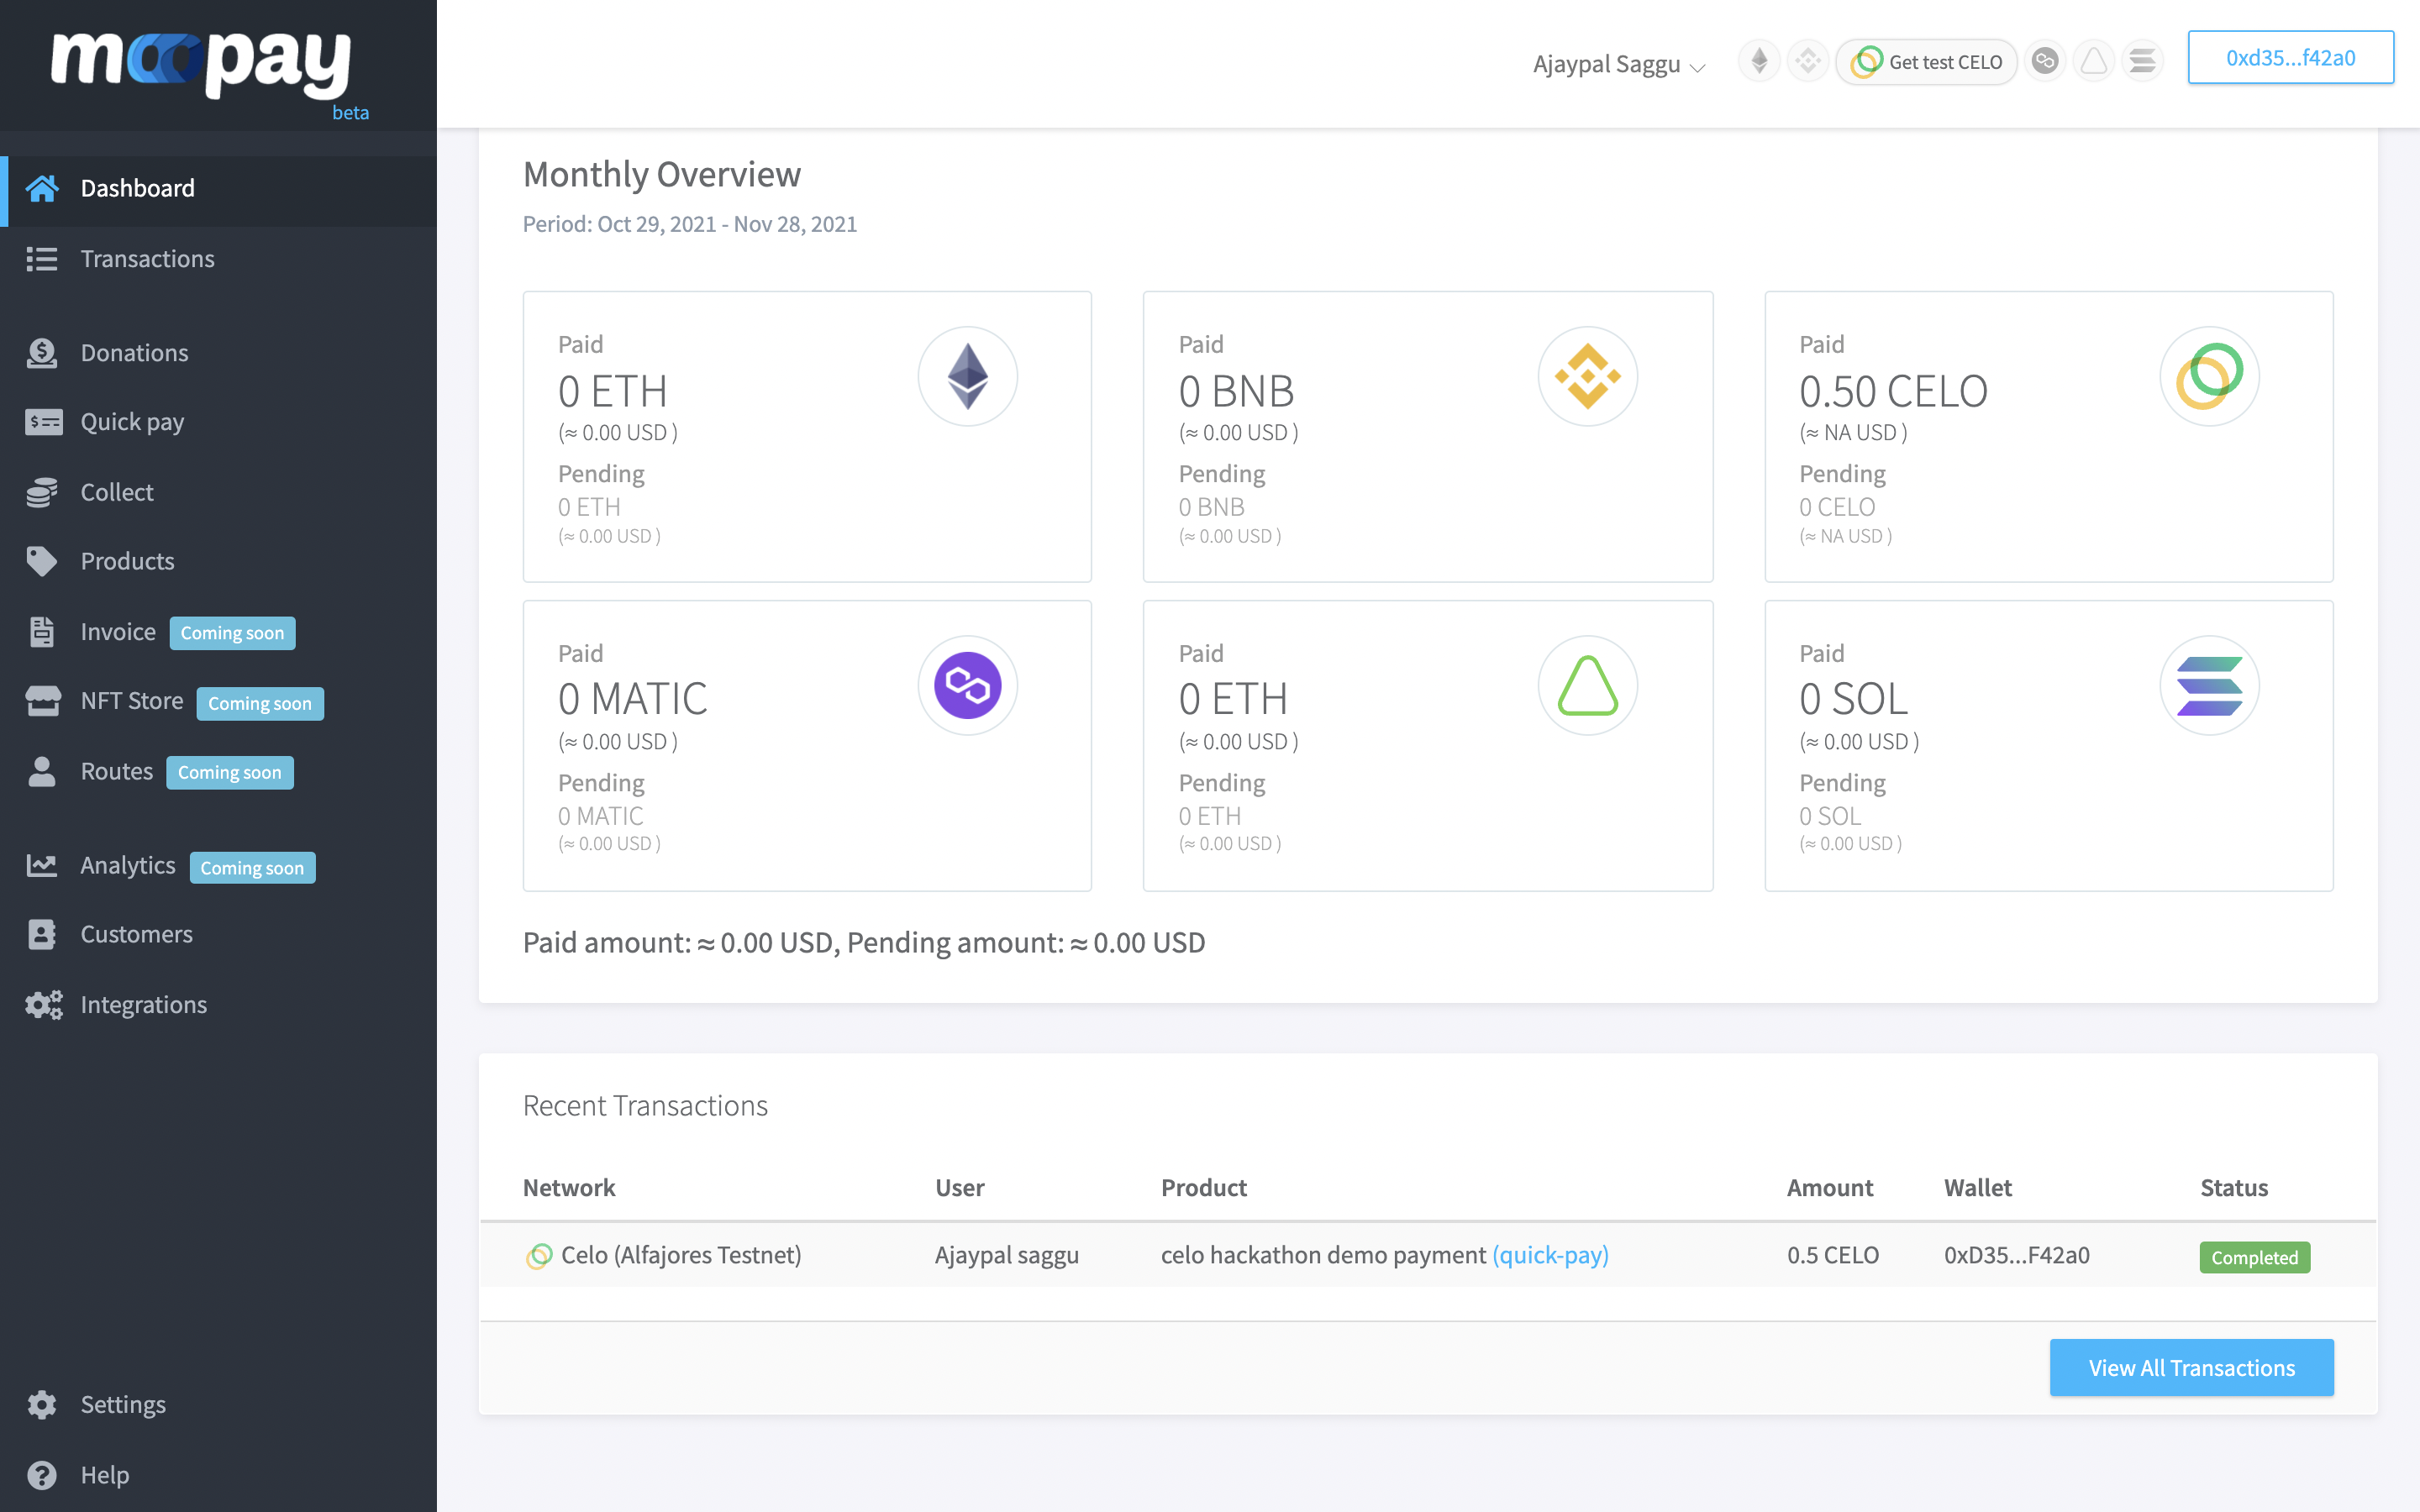Switch to Polygon network icon in header

(2045, 61)
